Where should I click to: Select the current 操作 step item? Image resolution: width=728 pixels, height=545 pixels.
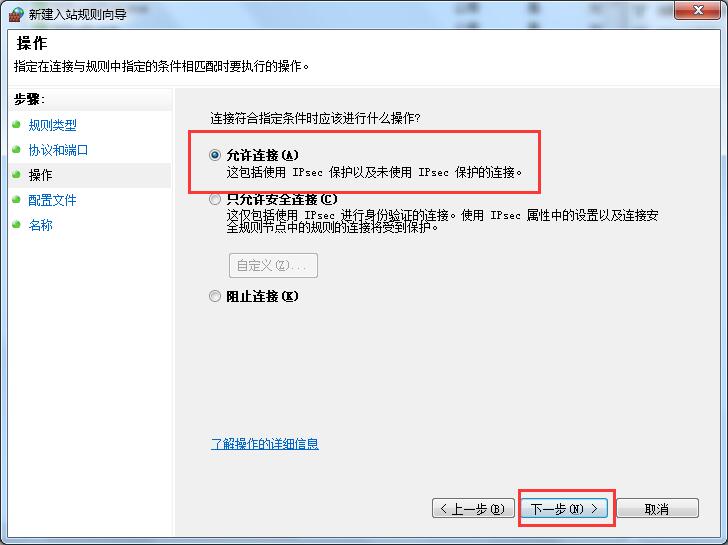pos(90,175)
